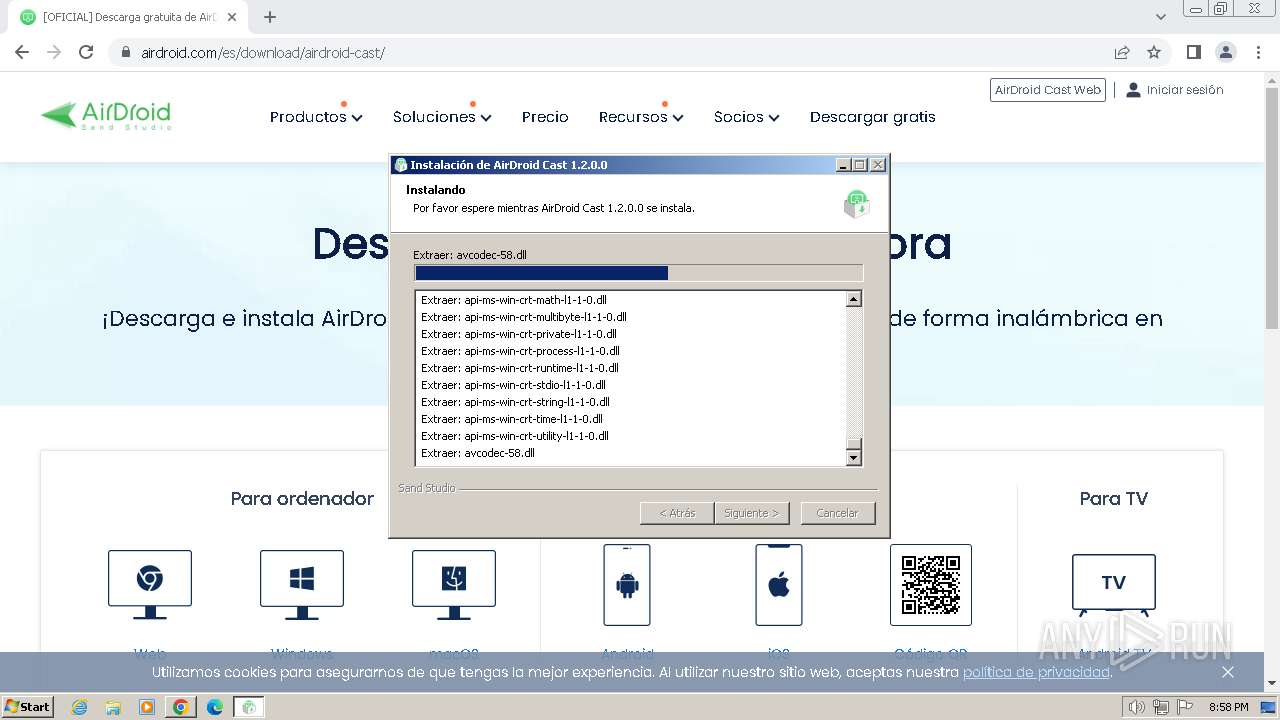This screenshot has width=1280, height=720.
Task: Open the política de privacidad link
Action: 1036,672
